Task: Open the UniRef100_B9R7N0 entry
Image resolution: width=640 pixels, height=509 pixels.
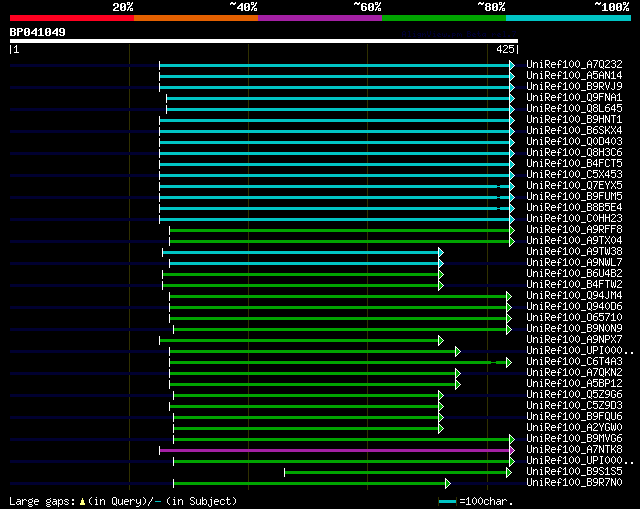Action: click(x=574, y=483)
